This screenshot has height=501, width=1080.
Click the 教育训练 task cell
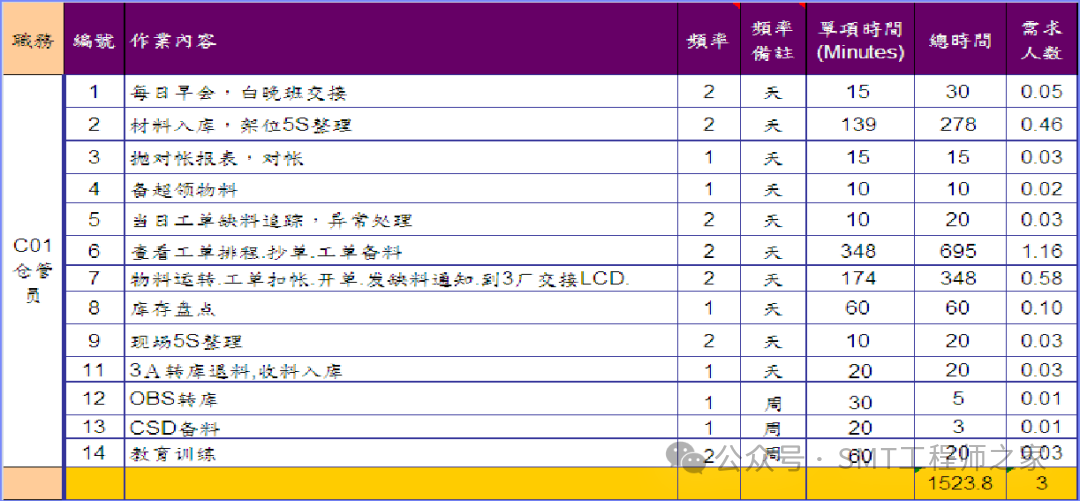[x=400, y=454]
